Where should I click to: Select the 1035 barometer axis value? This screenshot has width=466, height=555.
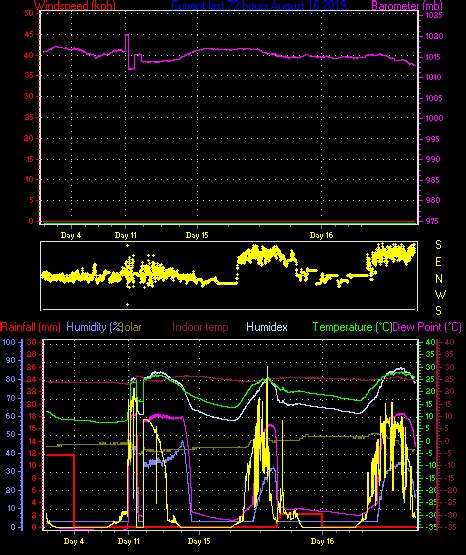click(433, 16)
